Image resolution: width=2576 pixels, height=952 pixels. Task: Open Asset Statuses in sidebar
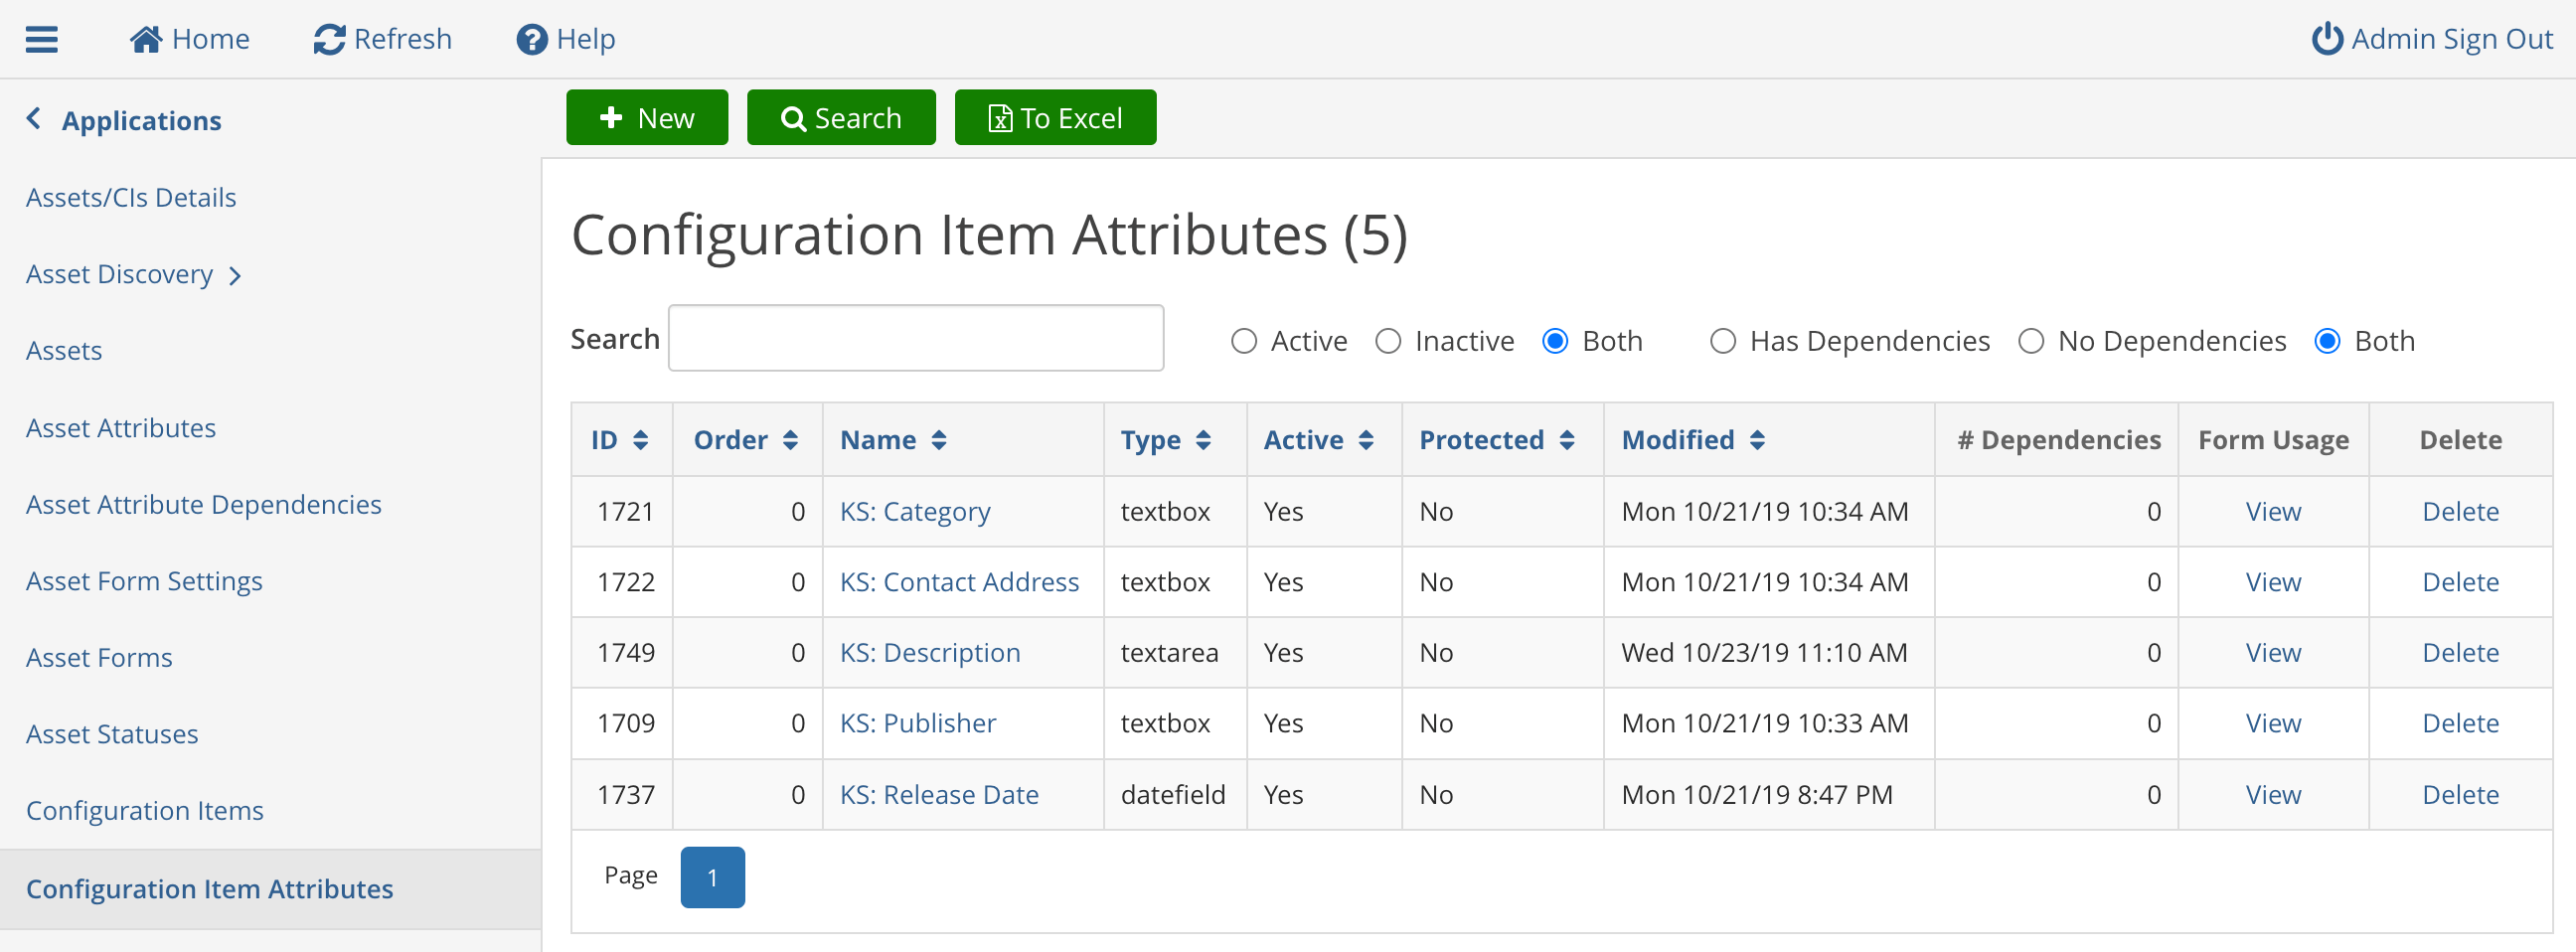click(112, 733)
